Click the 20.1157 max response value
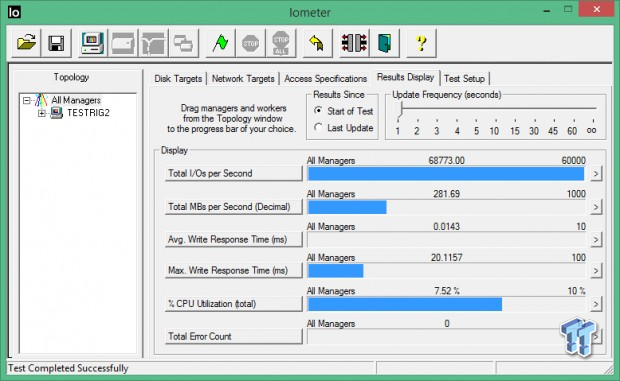Image resolution: width=620 pixels, height=381 pixels. [446, 258]
